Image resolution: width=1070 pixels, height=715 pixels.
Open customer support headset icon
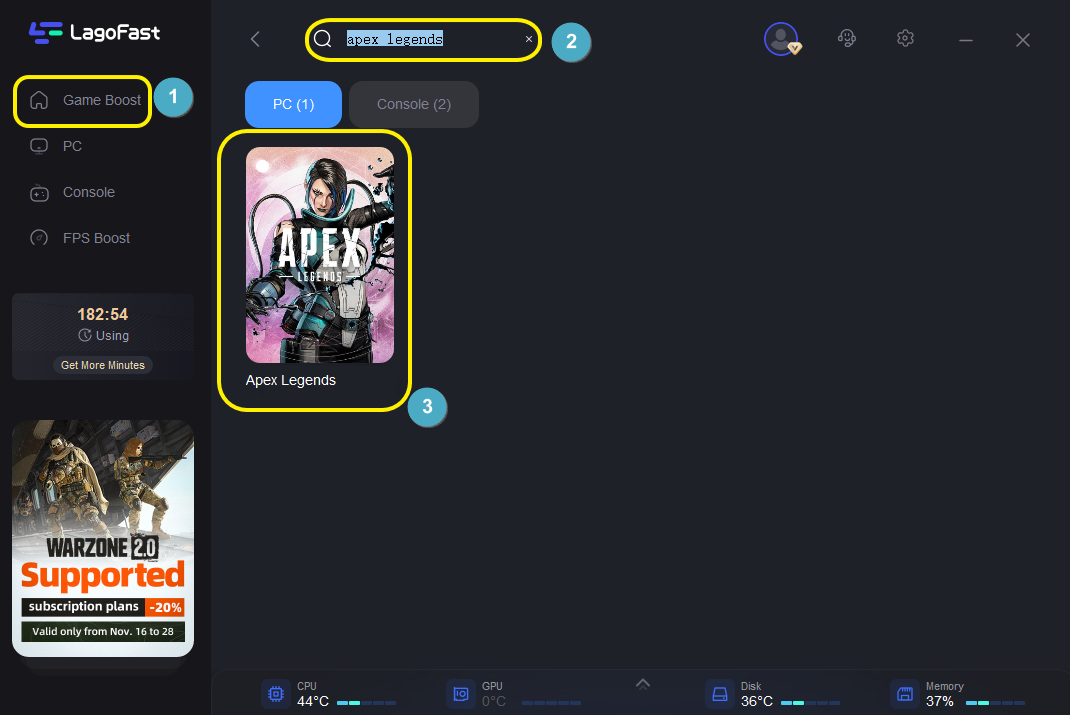847,38
